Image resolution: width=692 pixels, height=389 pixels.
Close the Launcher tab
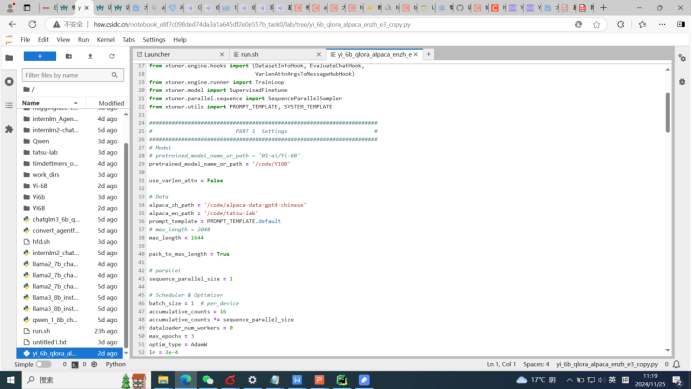(222, 54)
